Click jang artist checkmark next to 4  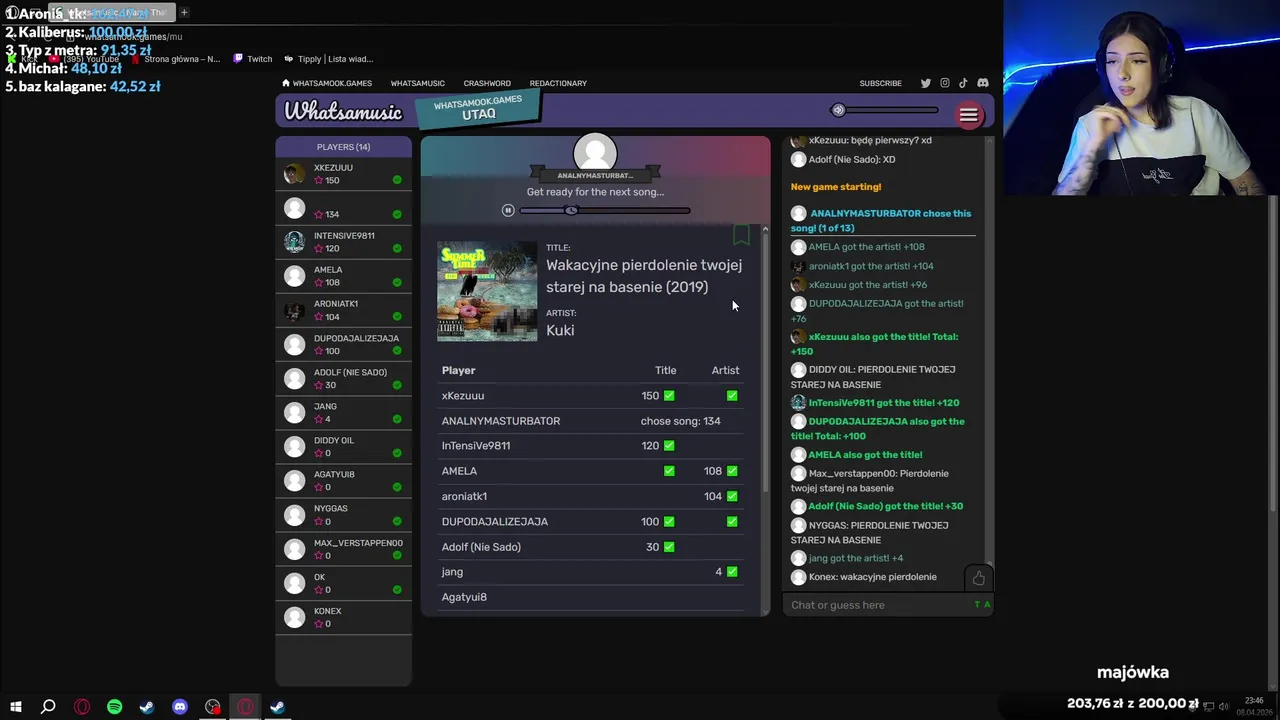point(732,572)
